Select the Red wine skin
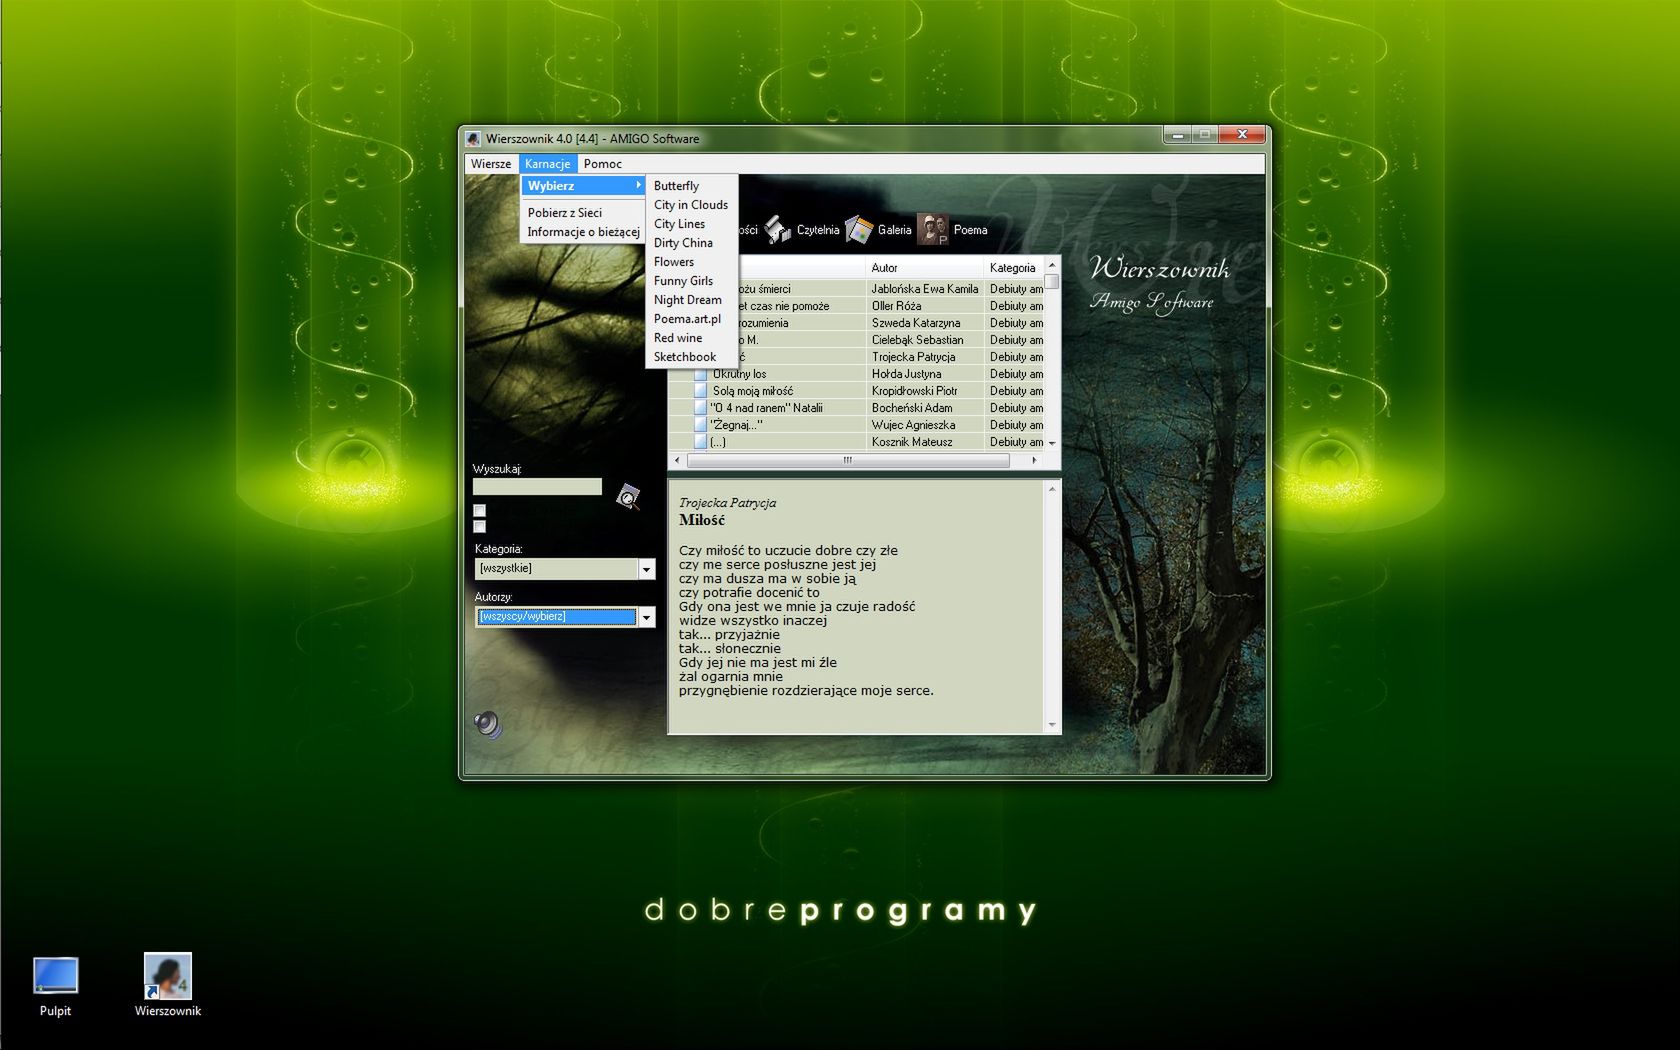 pos(692,338)
